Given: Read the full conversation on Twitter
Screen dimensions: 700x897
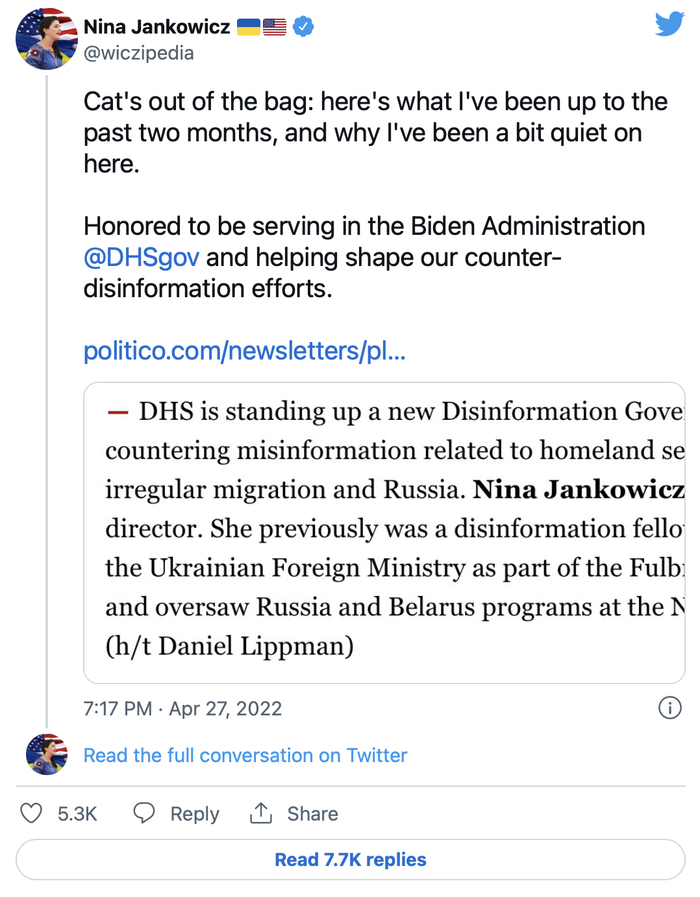Looking at the screenshot, I should (x=245, y=755).
